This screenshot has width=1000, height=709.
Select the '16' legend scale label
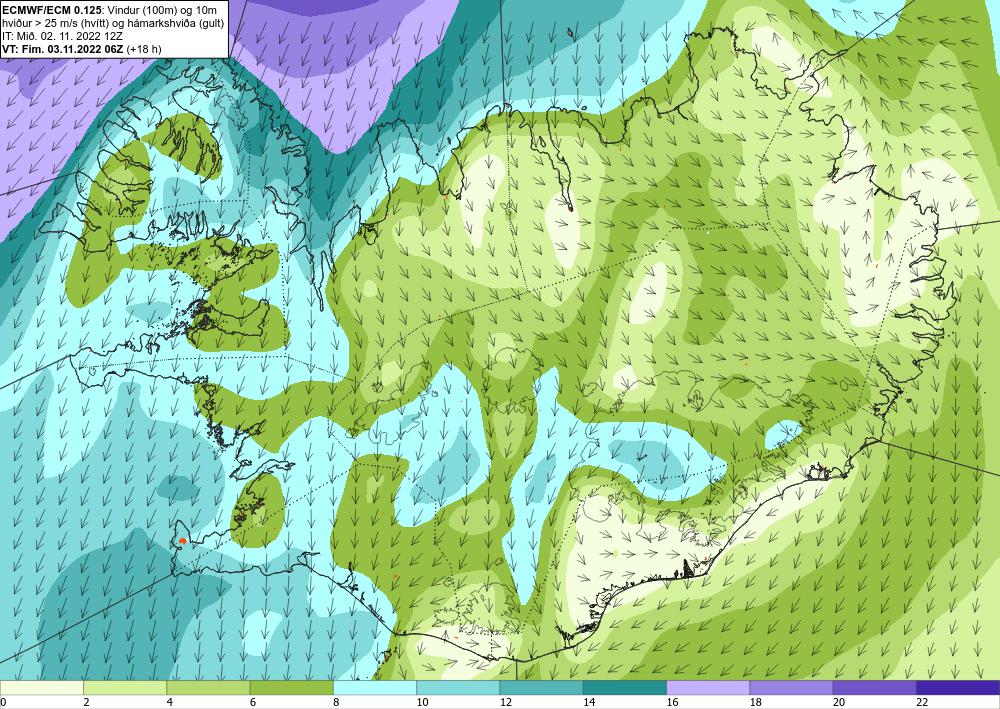coord(672,702)
